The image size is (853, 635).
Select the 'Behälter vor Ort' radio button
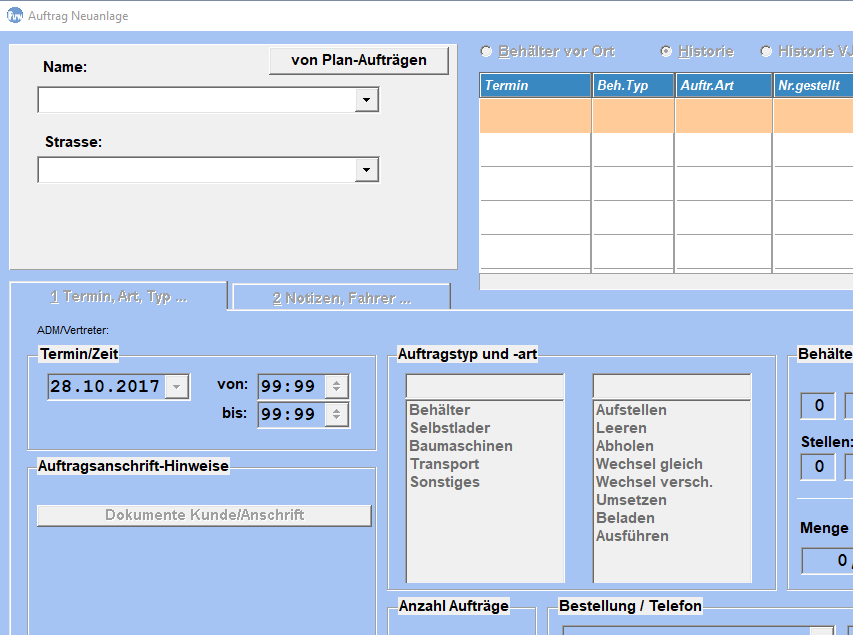487,51
